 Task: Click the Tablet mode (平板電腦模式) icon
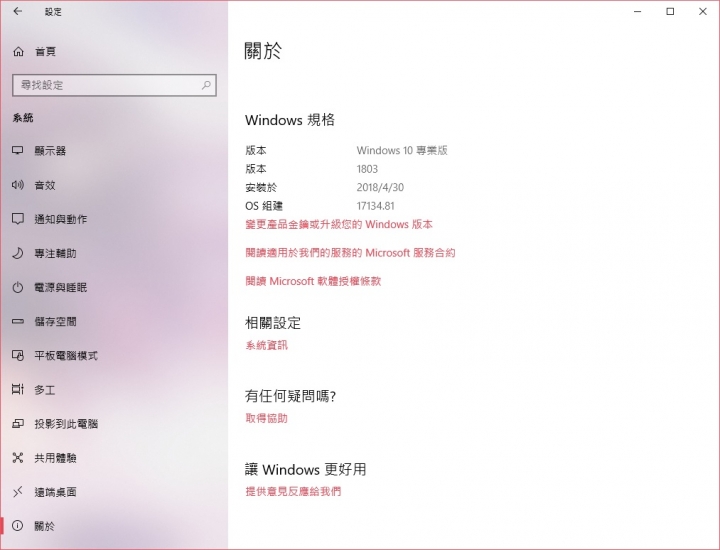click(17, 355)
